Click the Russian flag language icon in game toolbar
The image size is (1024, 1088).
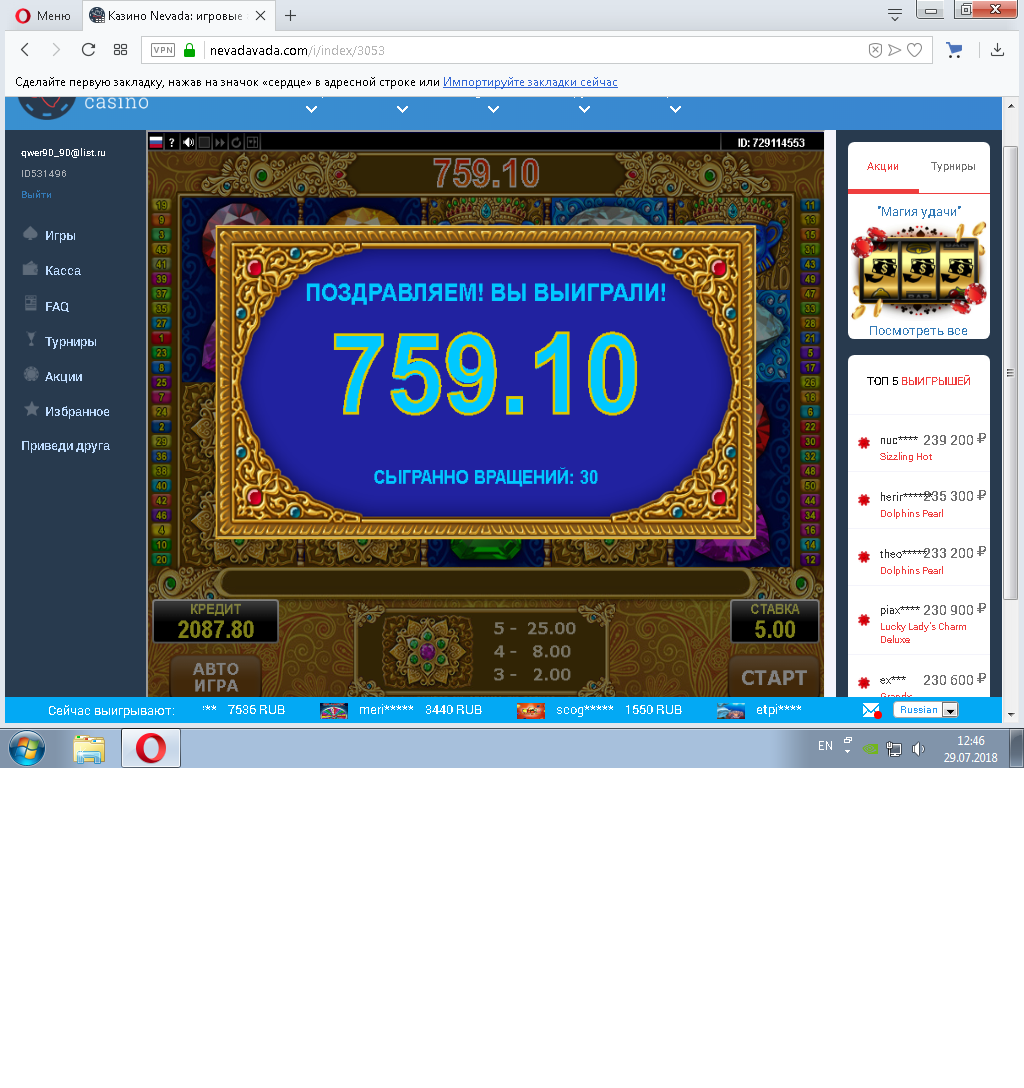point(156,142)
